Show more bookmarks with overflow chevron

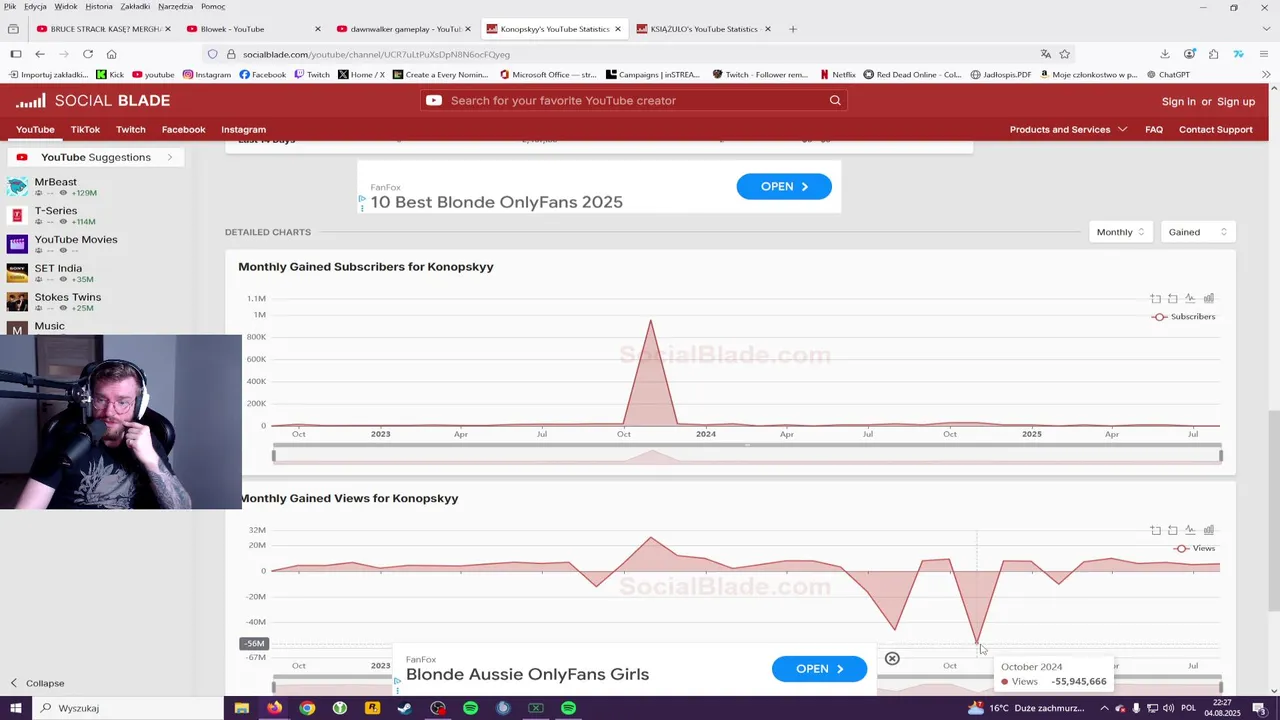[1266, 74]
